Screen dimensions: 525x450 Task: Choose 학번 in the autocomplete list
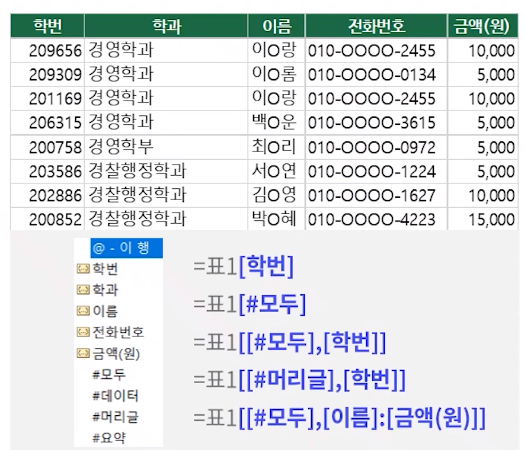(105, 269)
